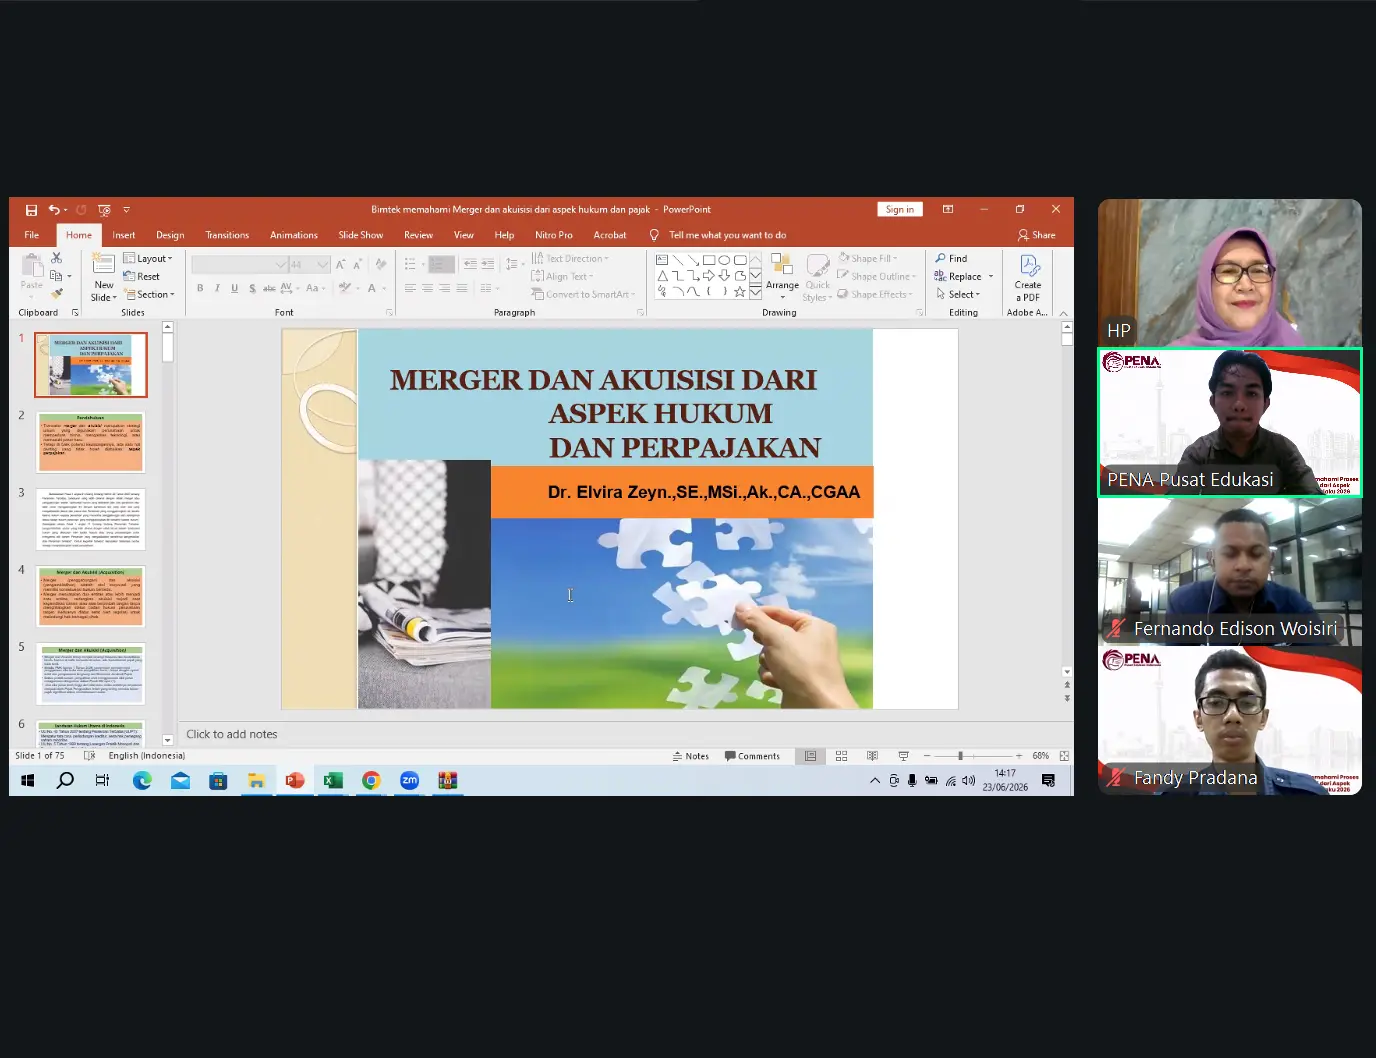This screenshot has width=1376, height=1058.
Task: Toggle Underline formatting
Action: pos(235,288)
